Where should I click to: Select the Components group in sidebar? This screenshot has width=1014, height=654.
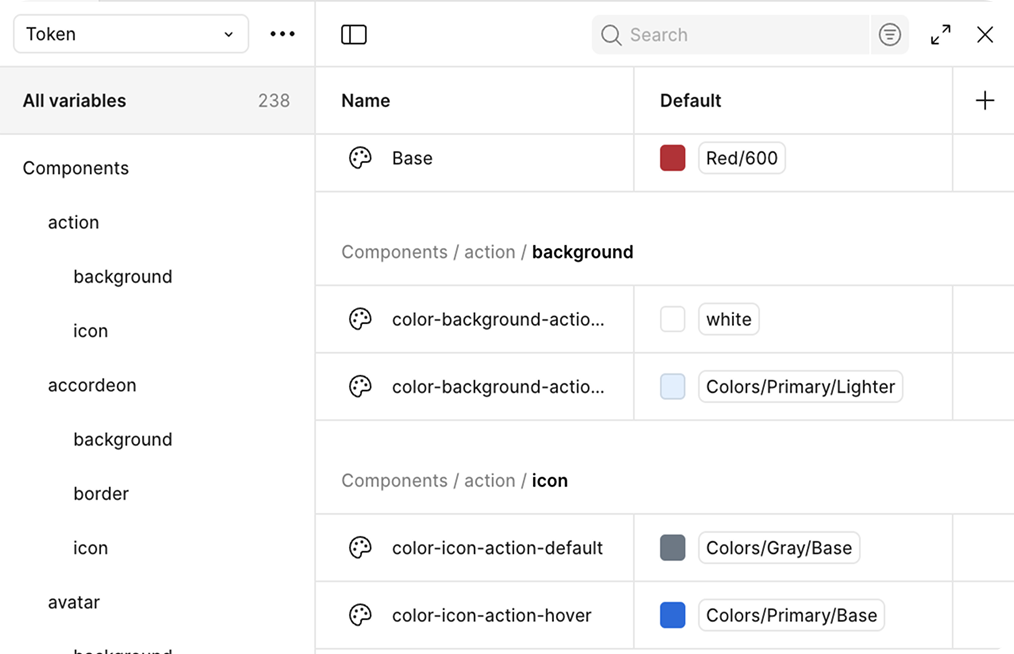[76, 168]
